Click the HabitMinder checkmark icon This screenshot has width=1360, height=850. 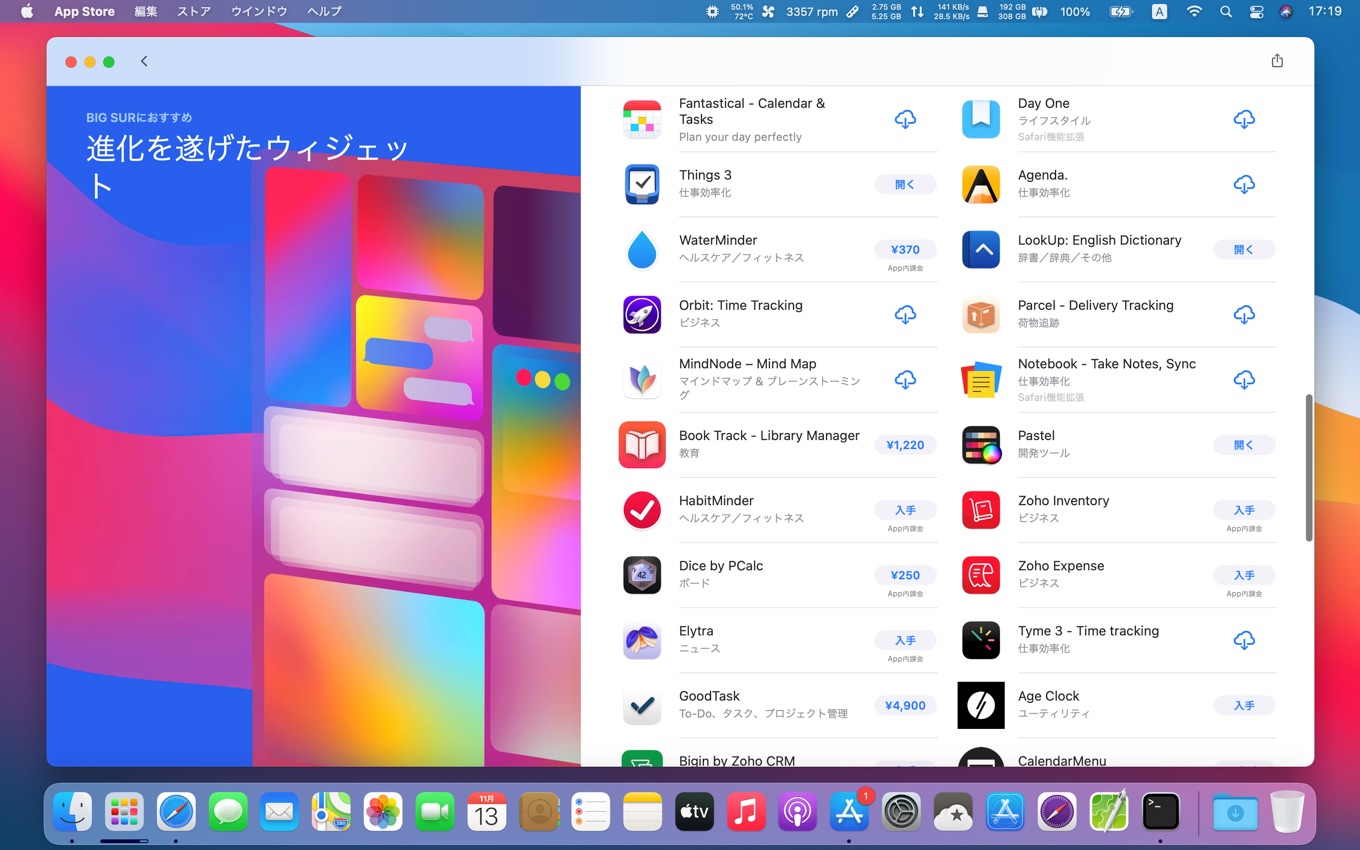click(x=642, y=509)
